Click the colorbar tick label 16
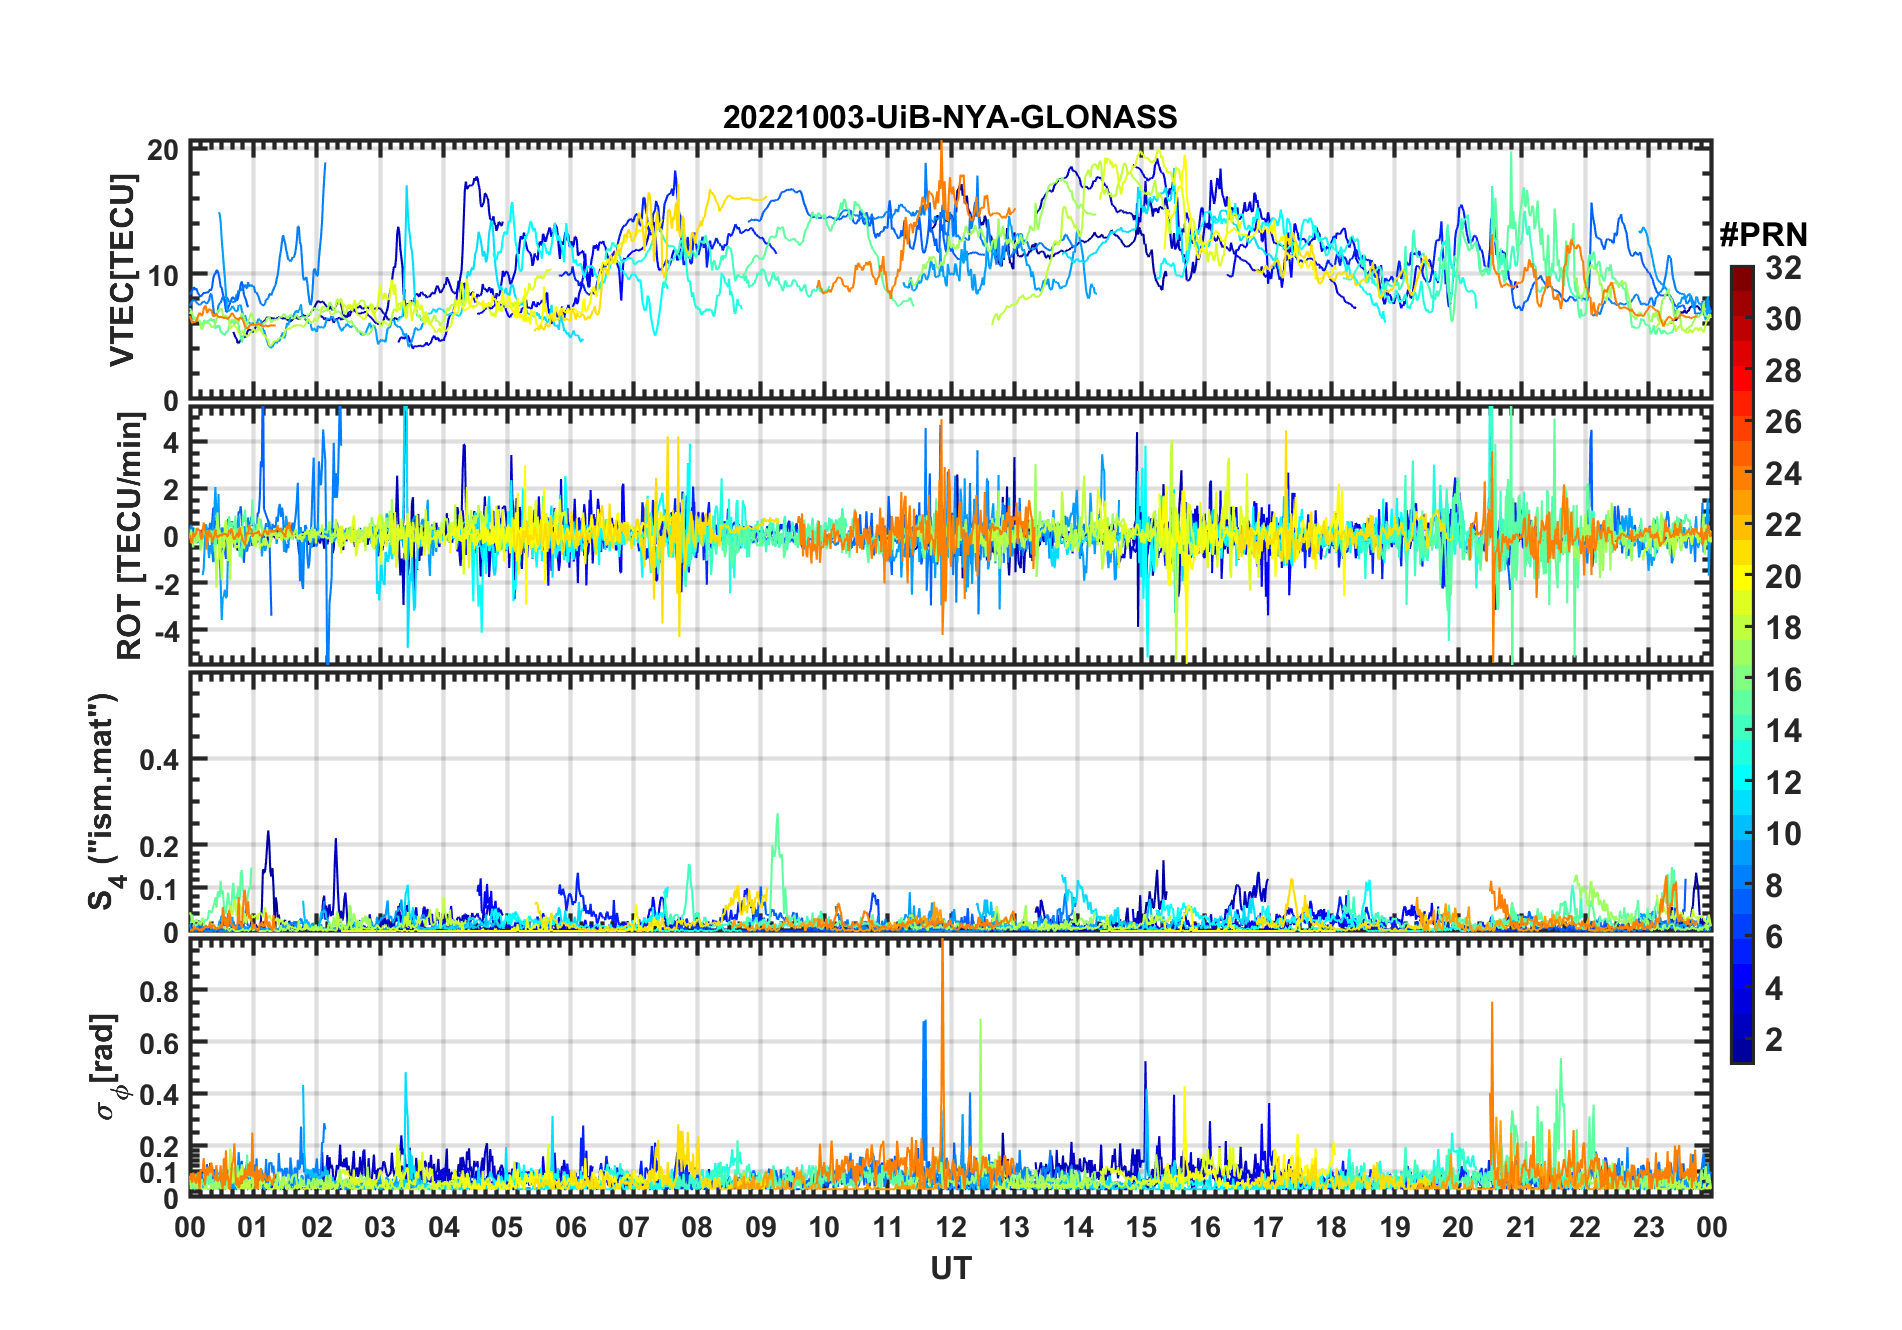 click(x=1783, y=680)
